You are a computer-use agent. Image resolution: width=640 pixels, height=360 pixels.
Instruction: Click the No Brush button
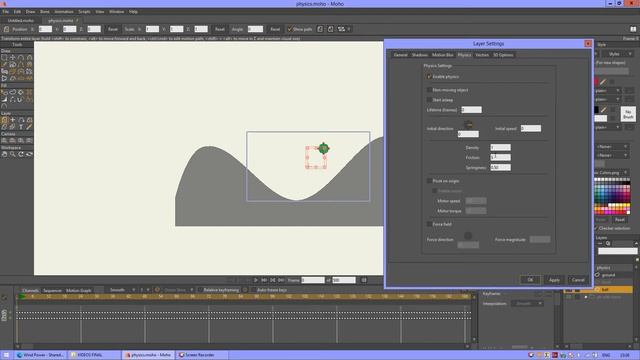point(628,114)
